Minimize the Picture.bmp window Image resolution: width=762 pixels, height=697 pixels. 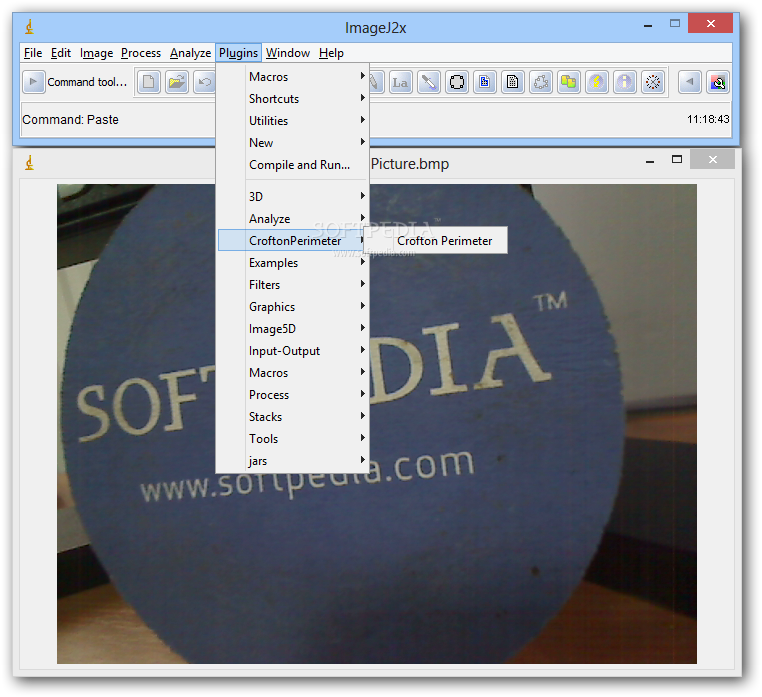(650, 160)
